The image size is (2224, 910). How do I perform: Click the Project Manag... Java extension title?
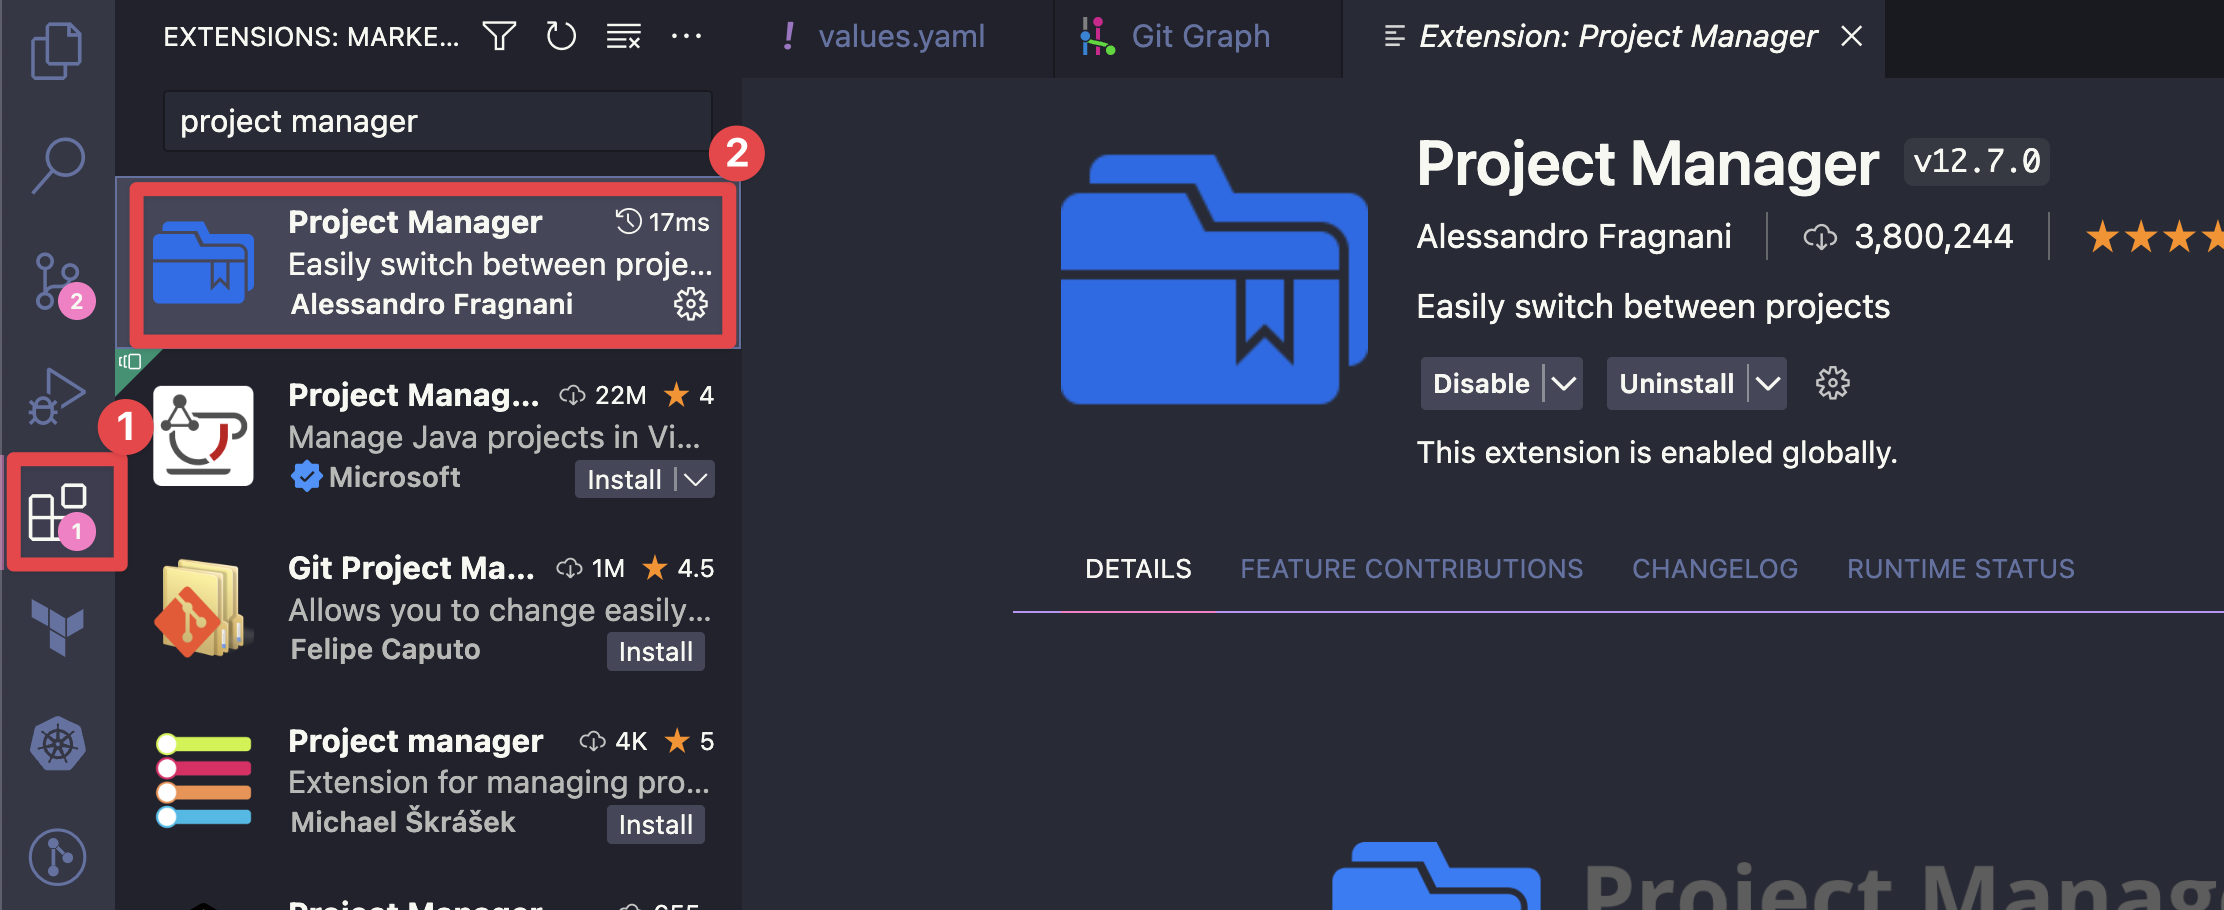413,395
